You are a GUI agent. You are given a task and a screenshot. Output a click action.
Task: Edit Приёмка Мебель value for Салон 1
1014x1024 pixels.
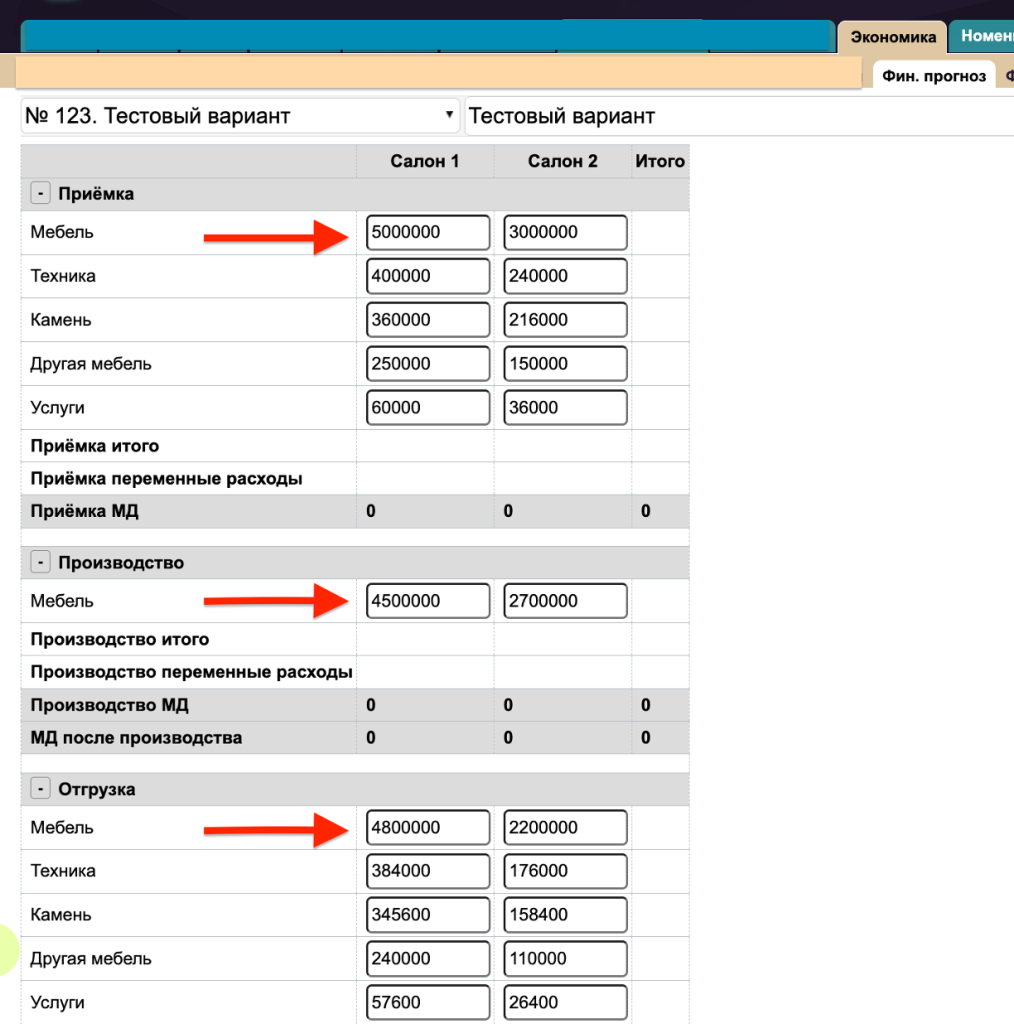click(428, 232)
